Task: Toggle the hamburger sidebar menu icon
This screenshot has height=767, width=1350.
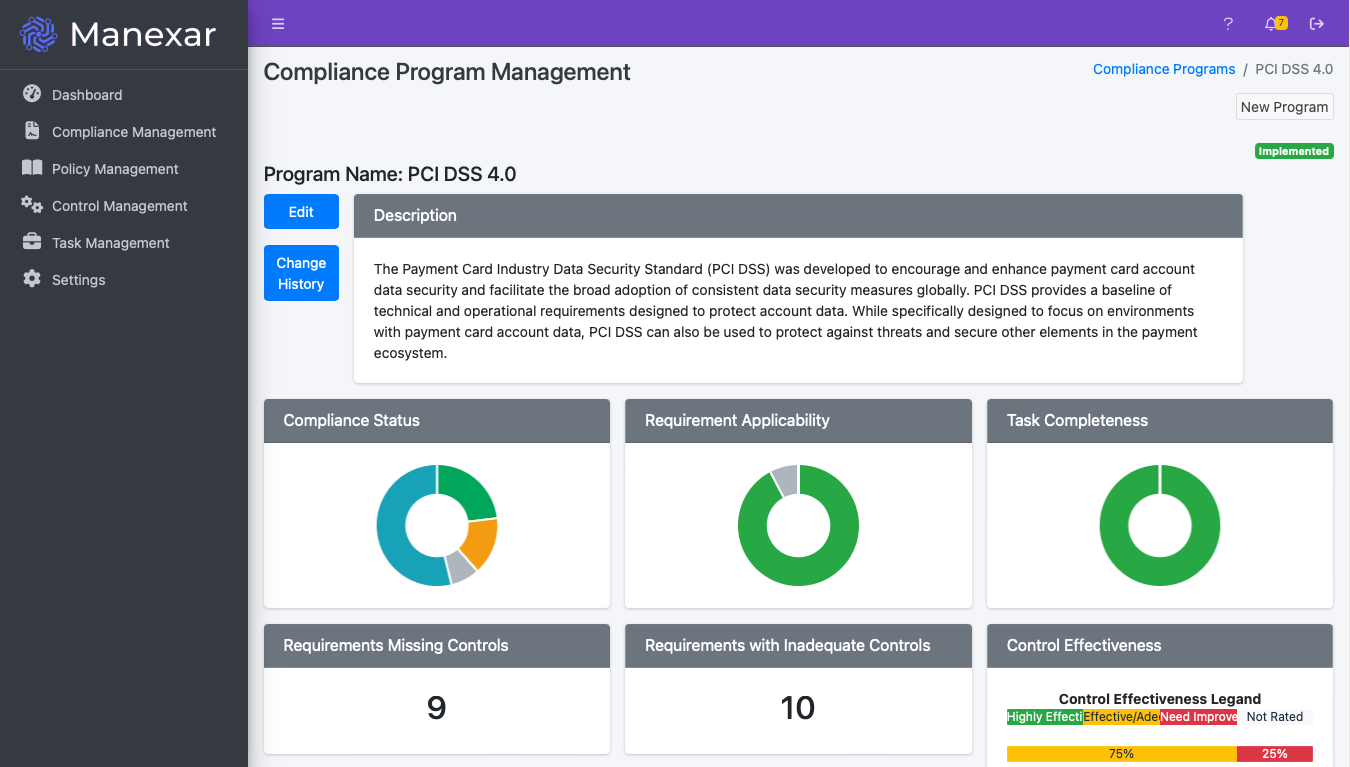Action: [x=278, y=24]
